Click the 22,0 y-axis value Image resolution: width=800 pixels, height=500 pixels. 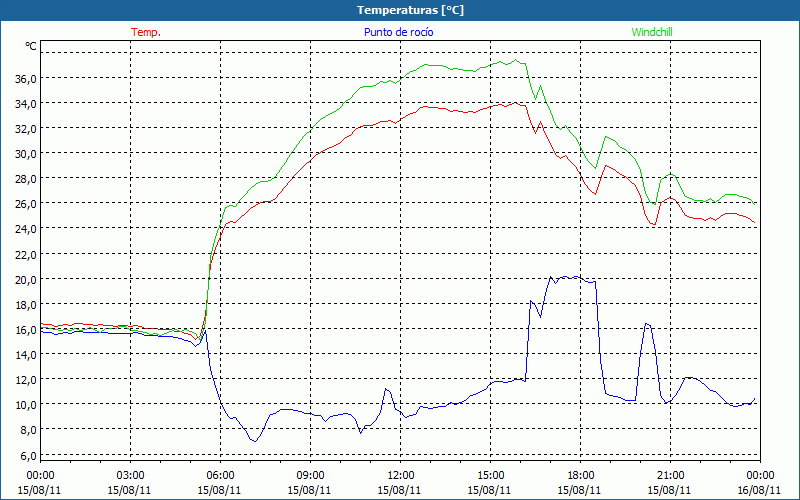(26, 254)
